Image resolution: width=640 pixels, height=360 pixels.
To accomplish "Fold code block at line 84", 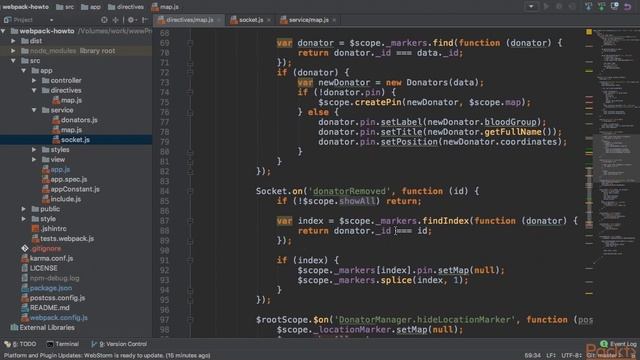I will click(190, 191).
